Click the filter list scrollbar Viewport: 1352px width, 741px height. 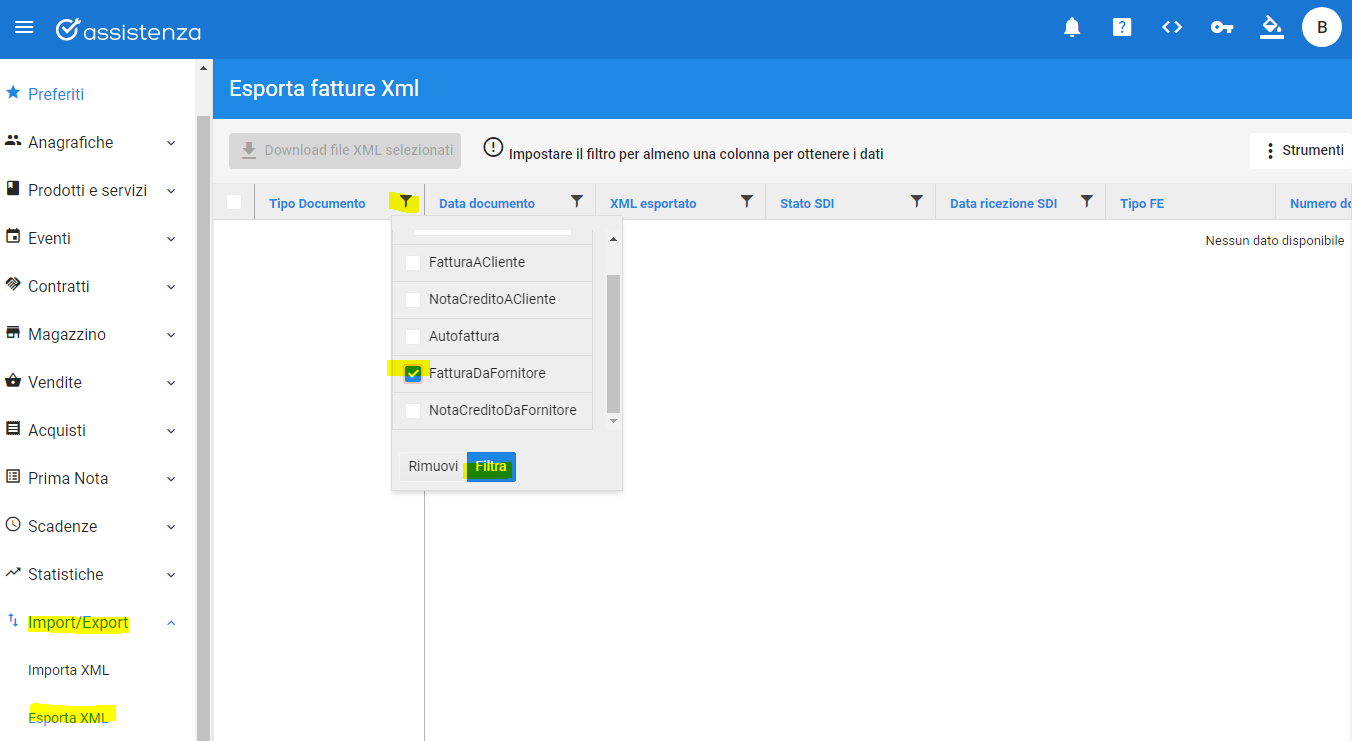tap(613, 343)
